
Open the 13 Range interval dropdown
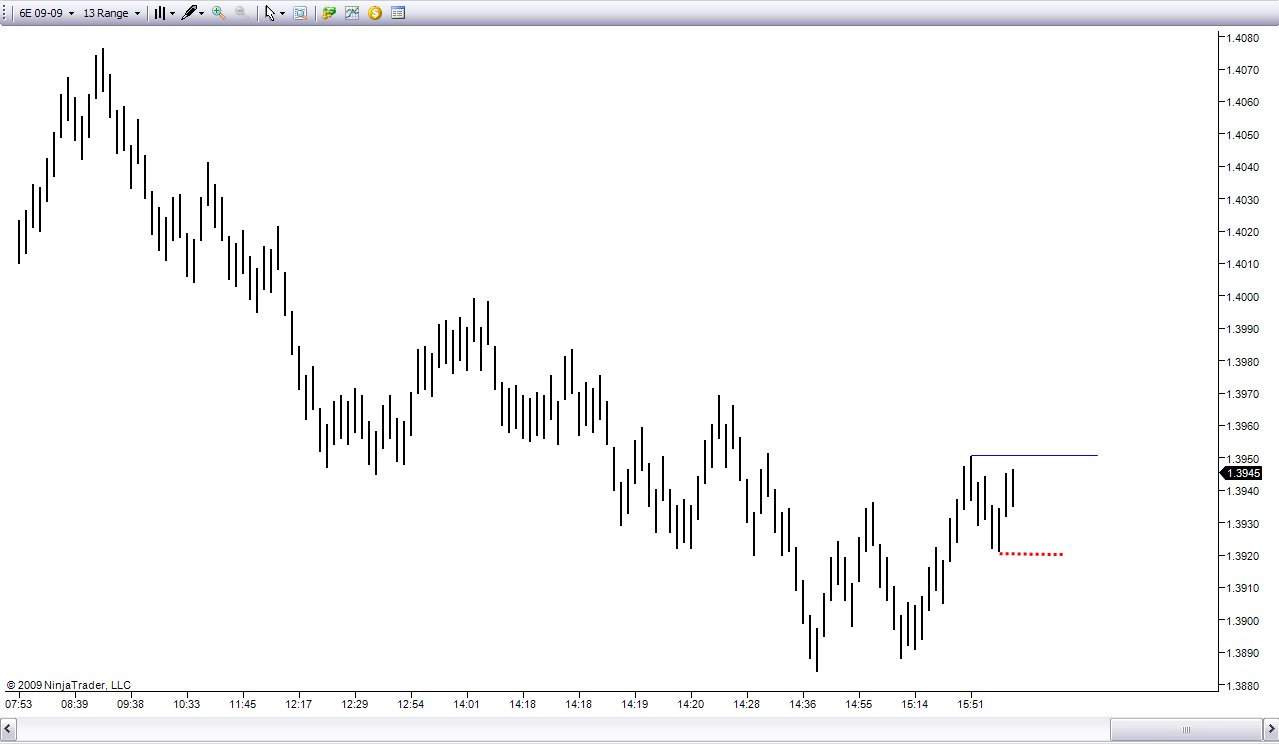pyautogui.click(x=110, y=13)
